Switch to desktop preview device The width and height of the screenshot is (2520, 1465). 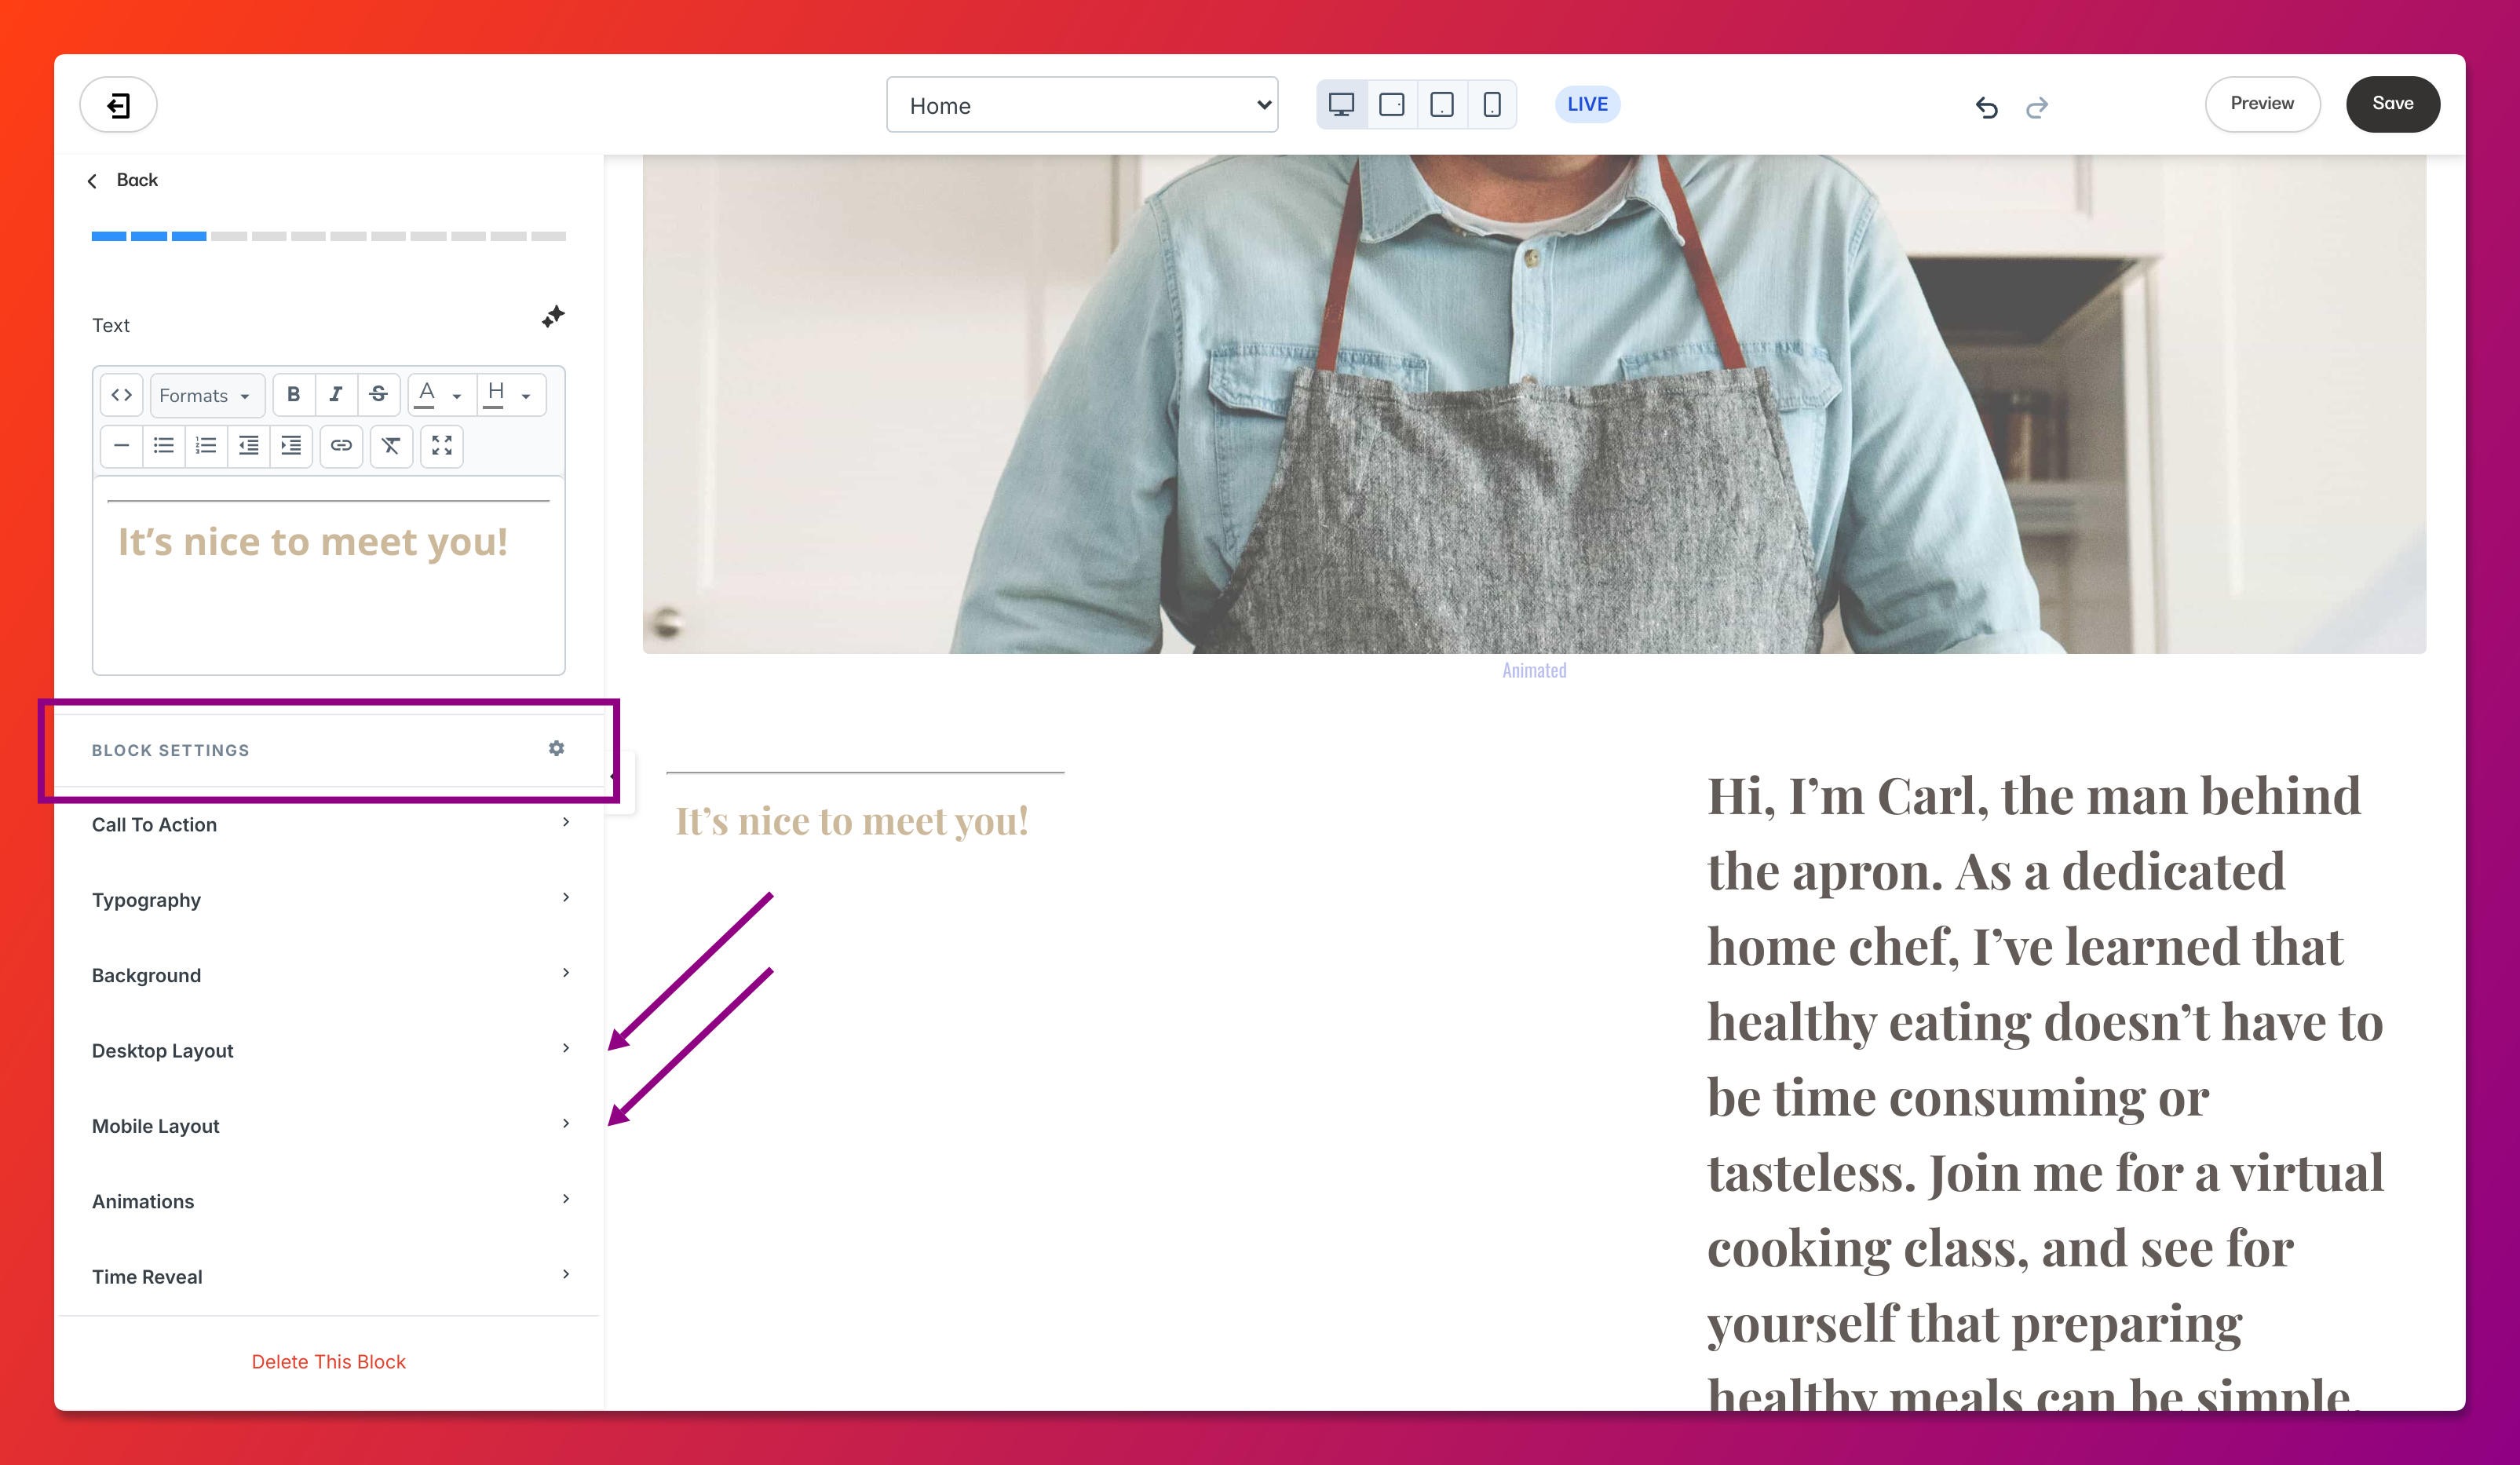pyautogui.click(x=1341, y=105)
